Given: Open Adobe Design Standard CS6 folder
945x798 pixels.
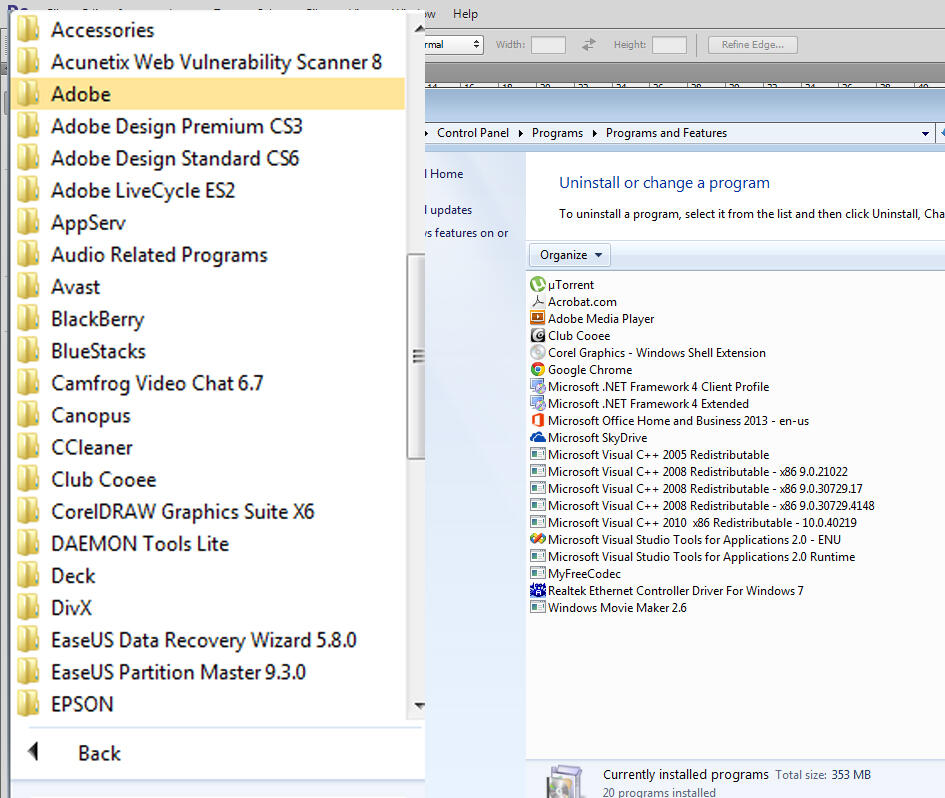Looking at the screenshot, I should click(x=207, y=158).
